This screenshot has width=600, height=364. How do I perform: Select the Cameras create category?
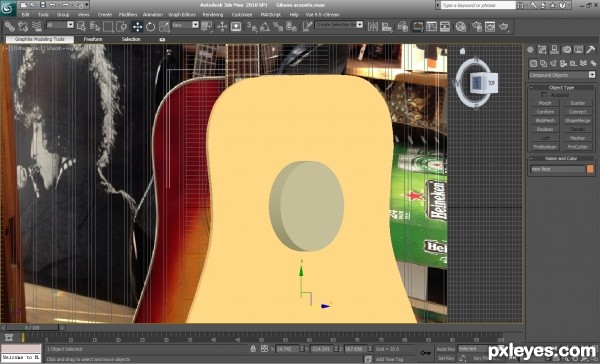tap(563, 63)
